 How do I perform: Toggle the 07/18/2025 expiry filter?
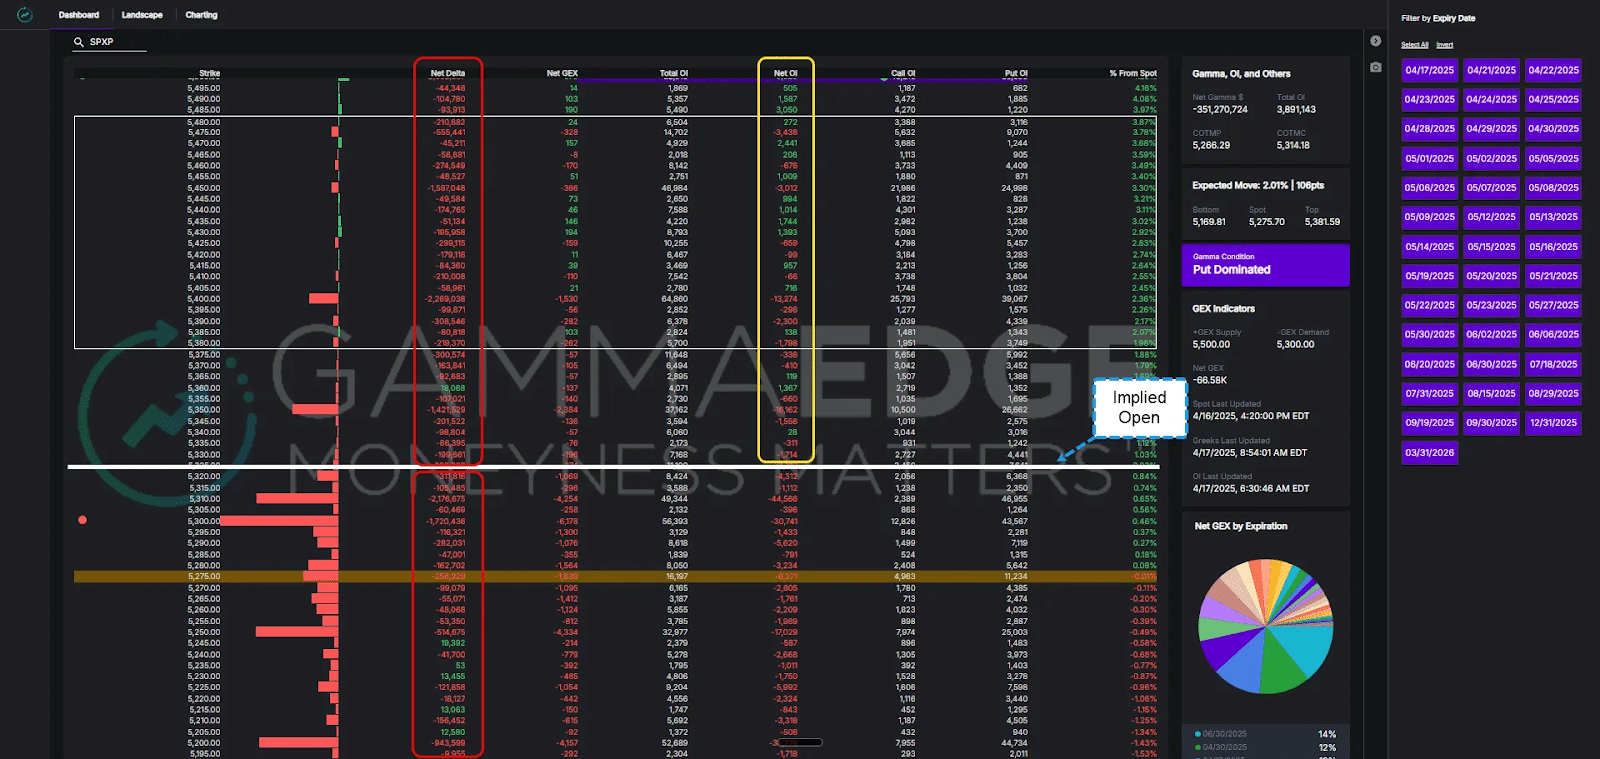click(1553, 364)
